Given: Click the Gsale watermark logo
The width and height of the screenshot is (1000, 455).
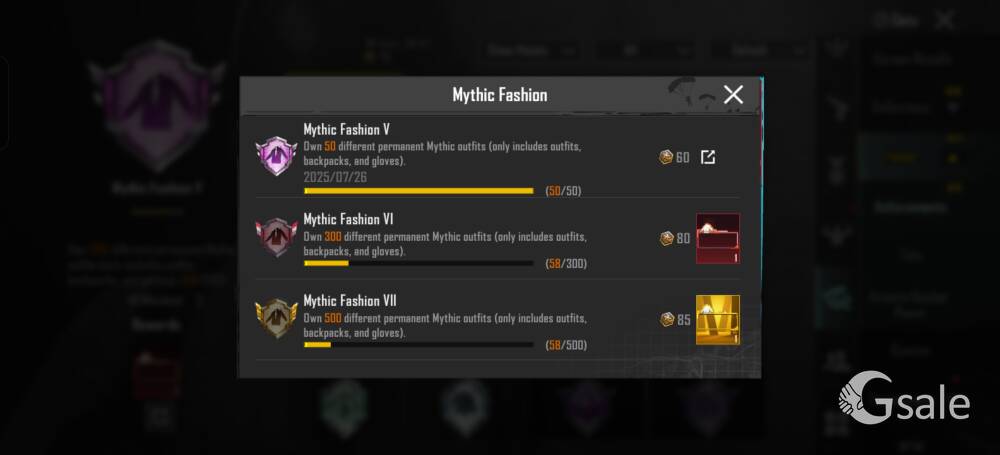Looking at the screenshot, I should (904, 398).
